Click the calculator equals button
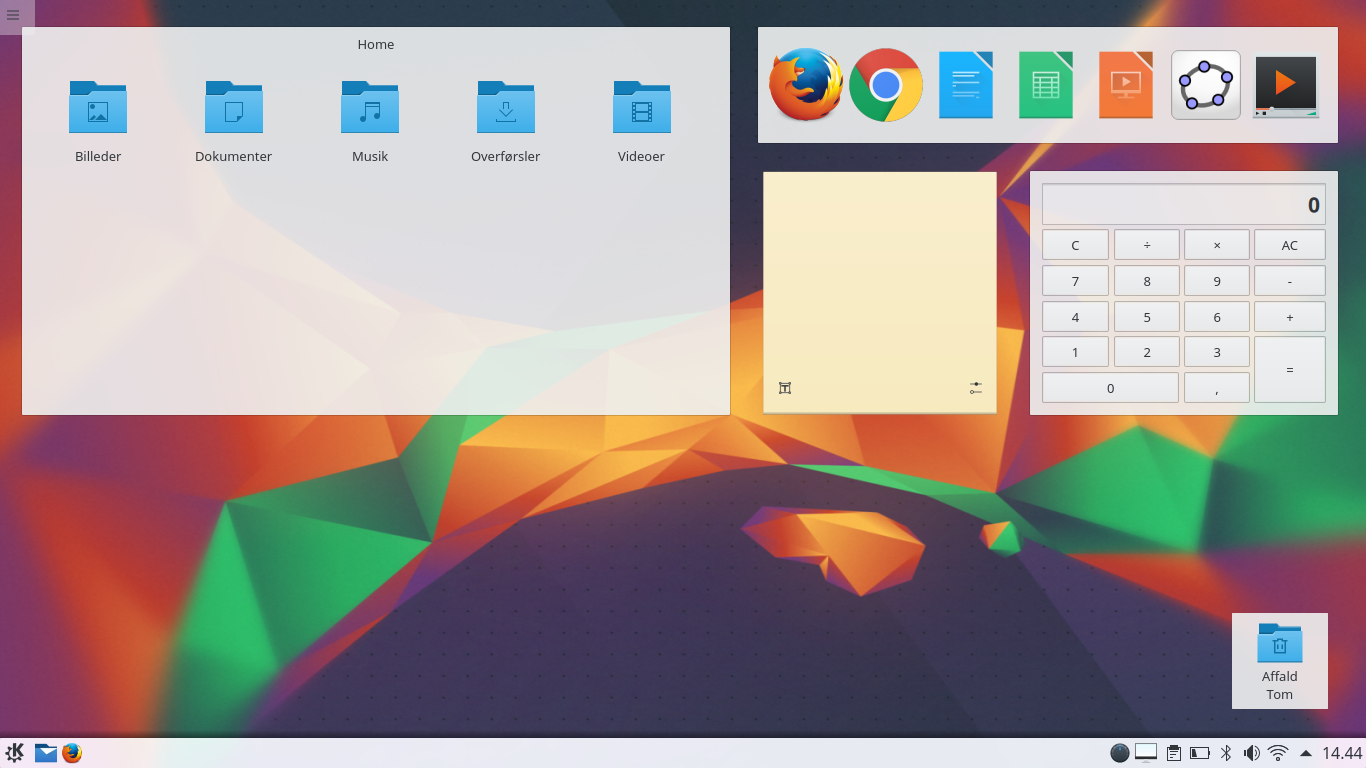The height and width of the screenshot is (768, 1366). click(1290, 369)
